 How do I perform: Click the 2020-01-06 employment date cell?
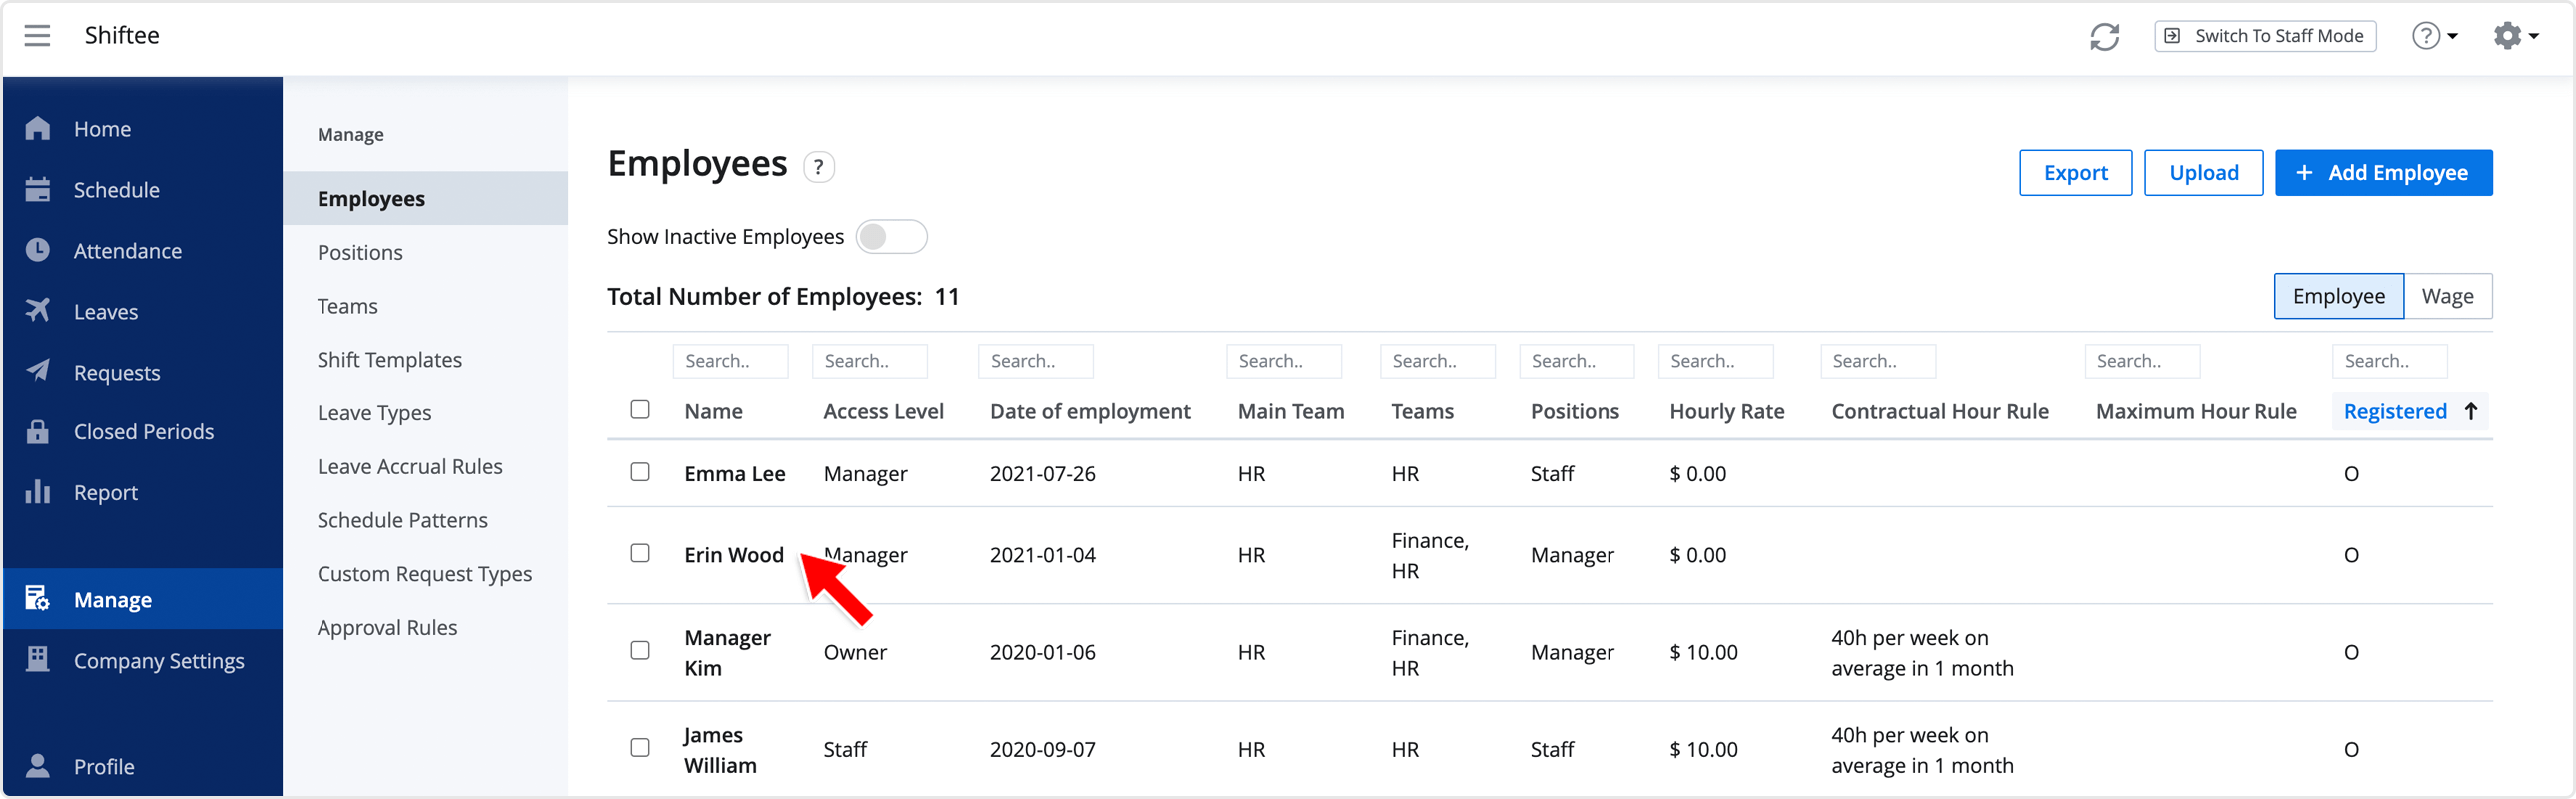(x=1043, y=653)
